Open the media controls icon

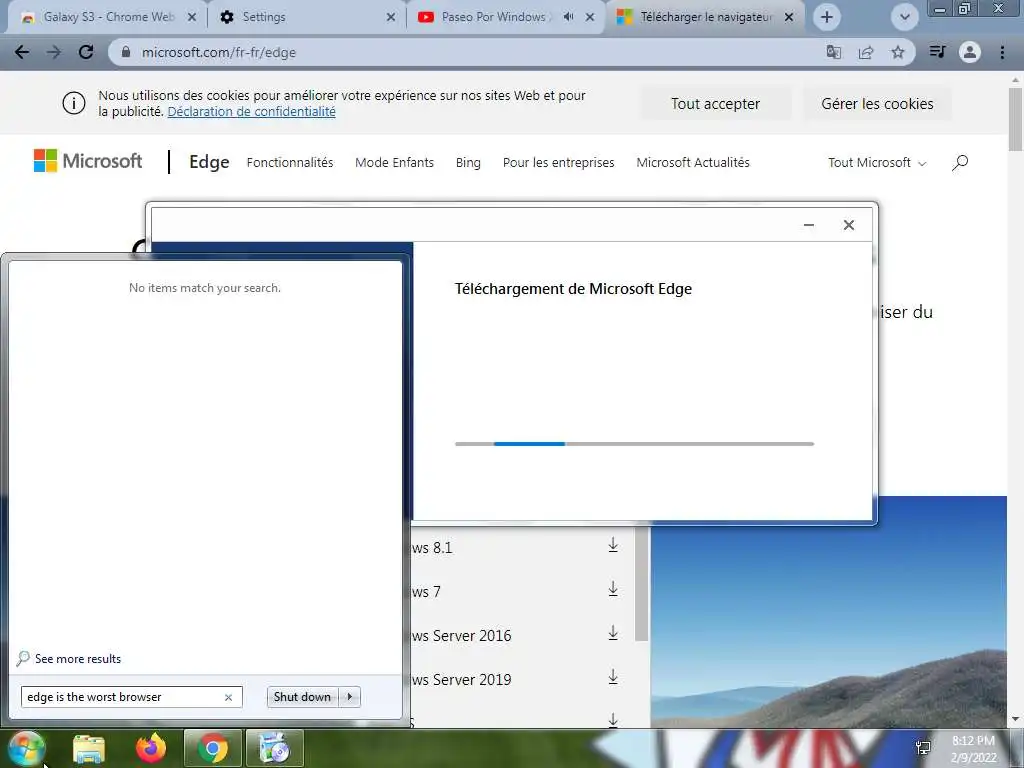point(937,52)
